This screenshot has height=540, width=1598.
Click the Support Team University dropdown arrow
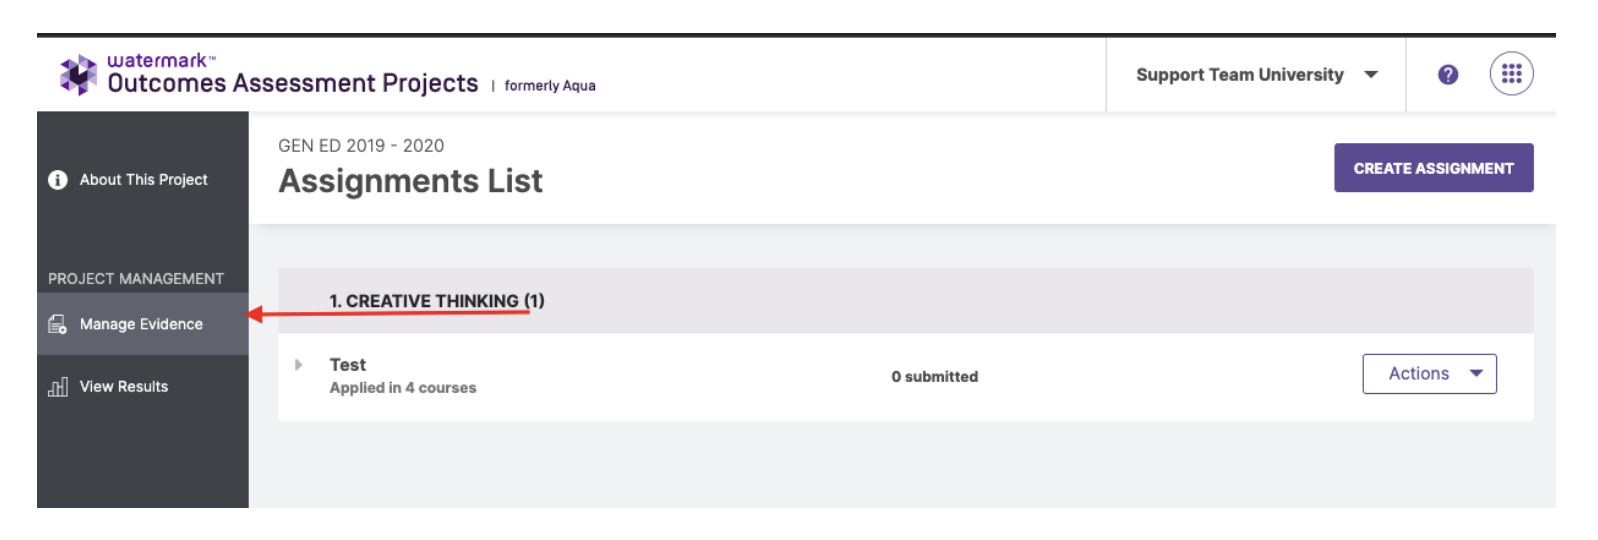[1371, 75]
